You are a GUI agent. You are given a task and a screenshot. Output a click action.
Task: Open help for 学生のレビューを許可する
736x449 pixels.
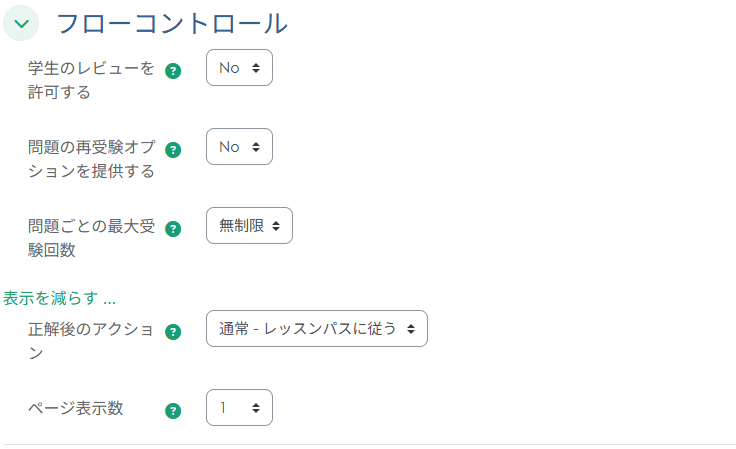pos(173,71)
